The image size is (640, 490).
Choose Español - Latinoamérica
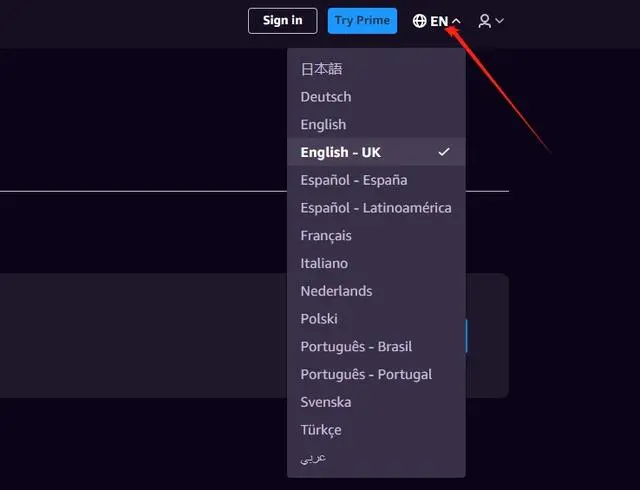[x=376, y=208]
